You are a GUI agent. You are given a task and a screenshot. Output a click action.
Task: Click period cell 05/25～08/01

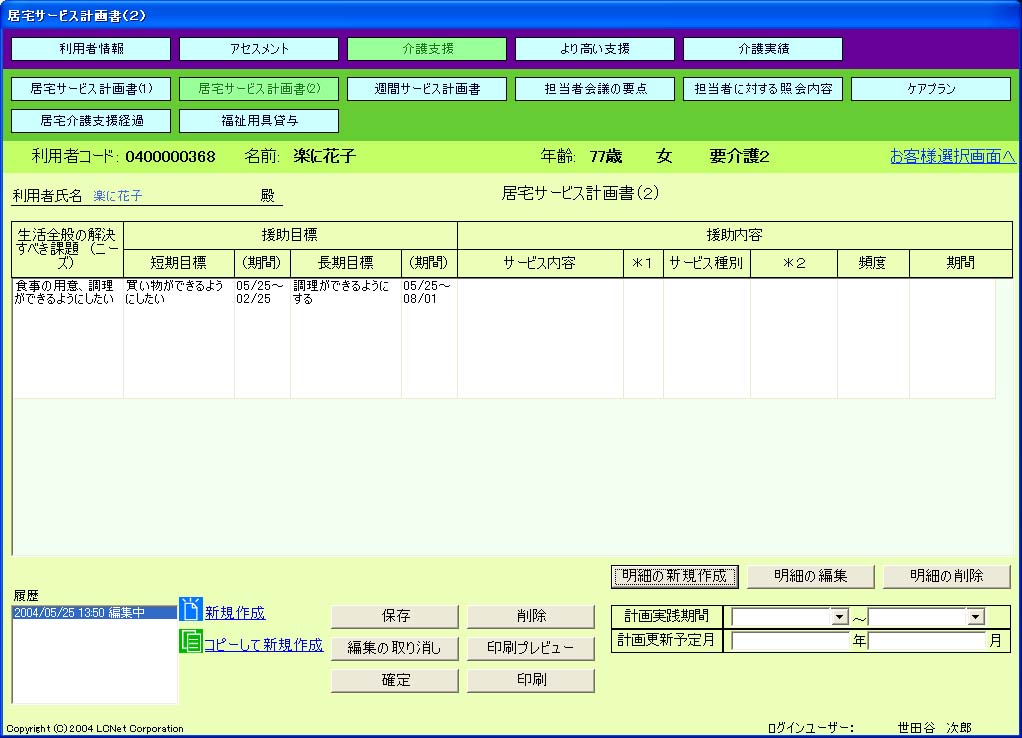[x=429, y=338]
